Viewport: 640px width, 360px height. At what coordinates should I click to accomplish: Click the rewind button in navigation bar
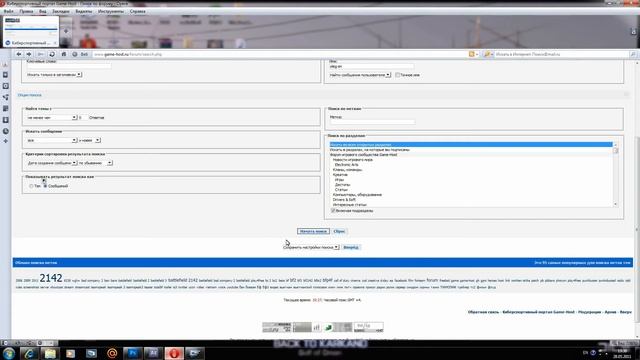(40, 54)
